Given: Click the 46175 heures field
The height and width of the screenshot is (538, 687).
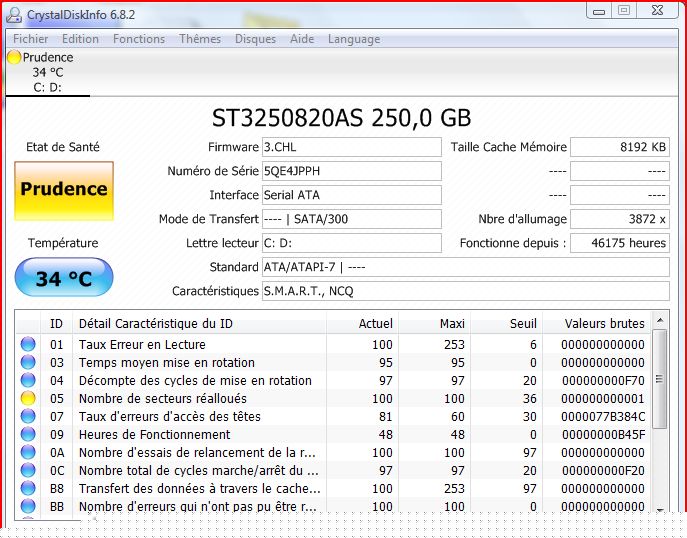Looking at the screenshot, I should tap(620, 243).
